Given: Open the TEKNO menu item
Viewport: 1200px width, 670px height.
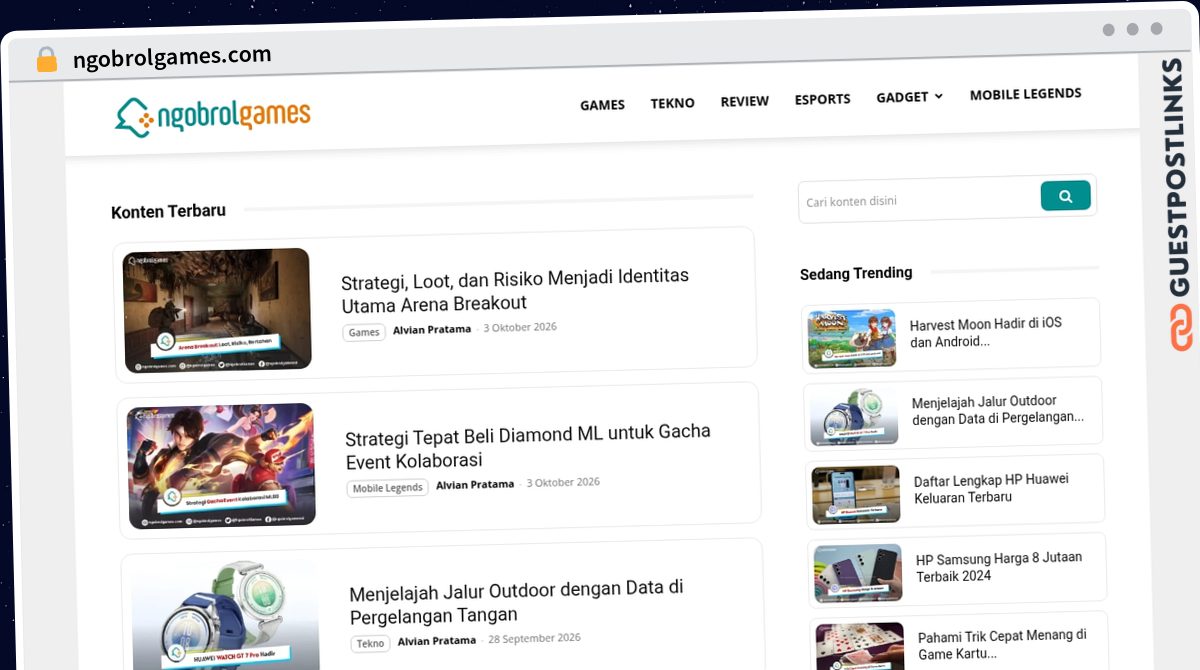Looking at the screenshot, I should 672,103.
